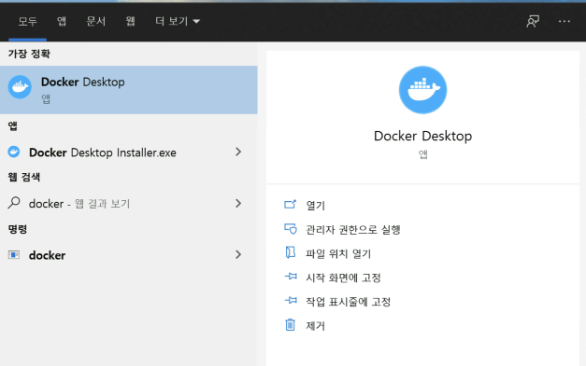The width and height of the screenshot is (586, 366).
Task: Open Docker Desktop best match result
Action: coord(129,90)
